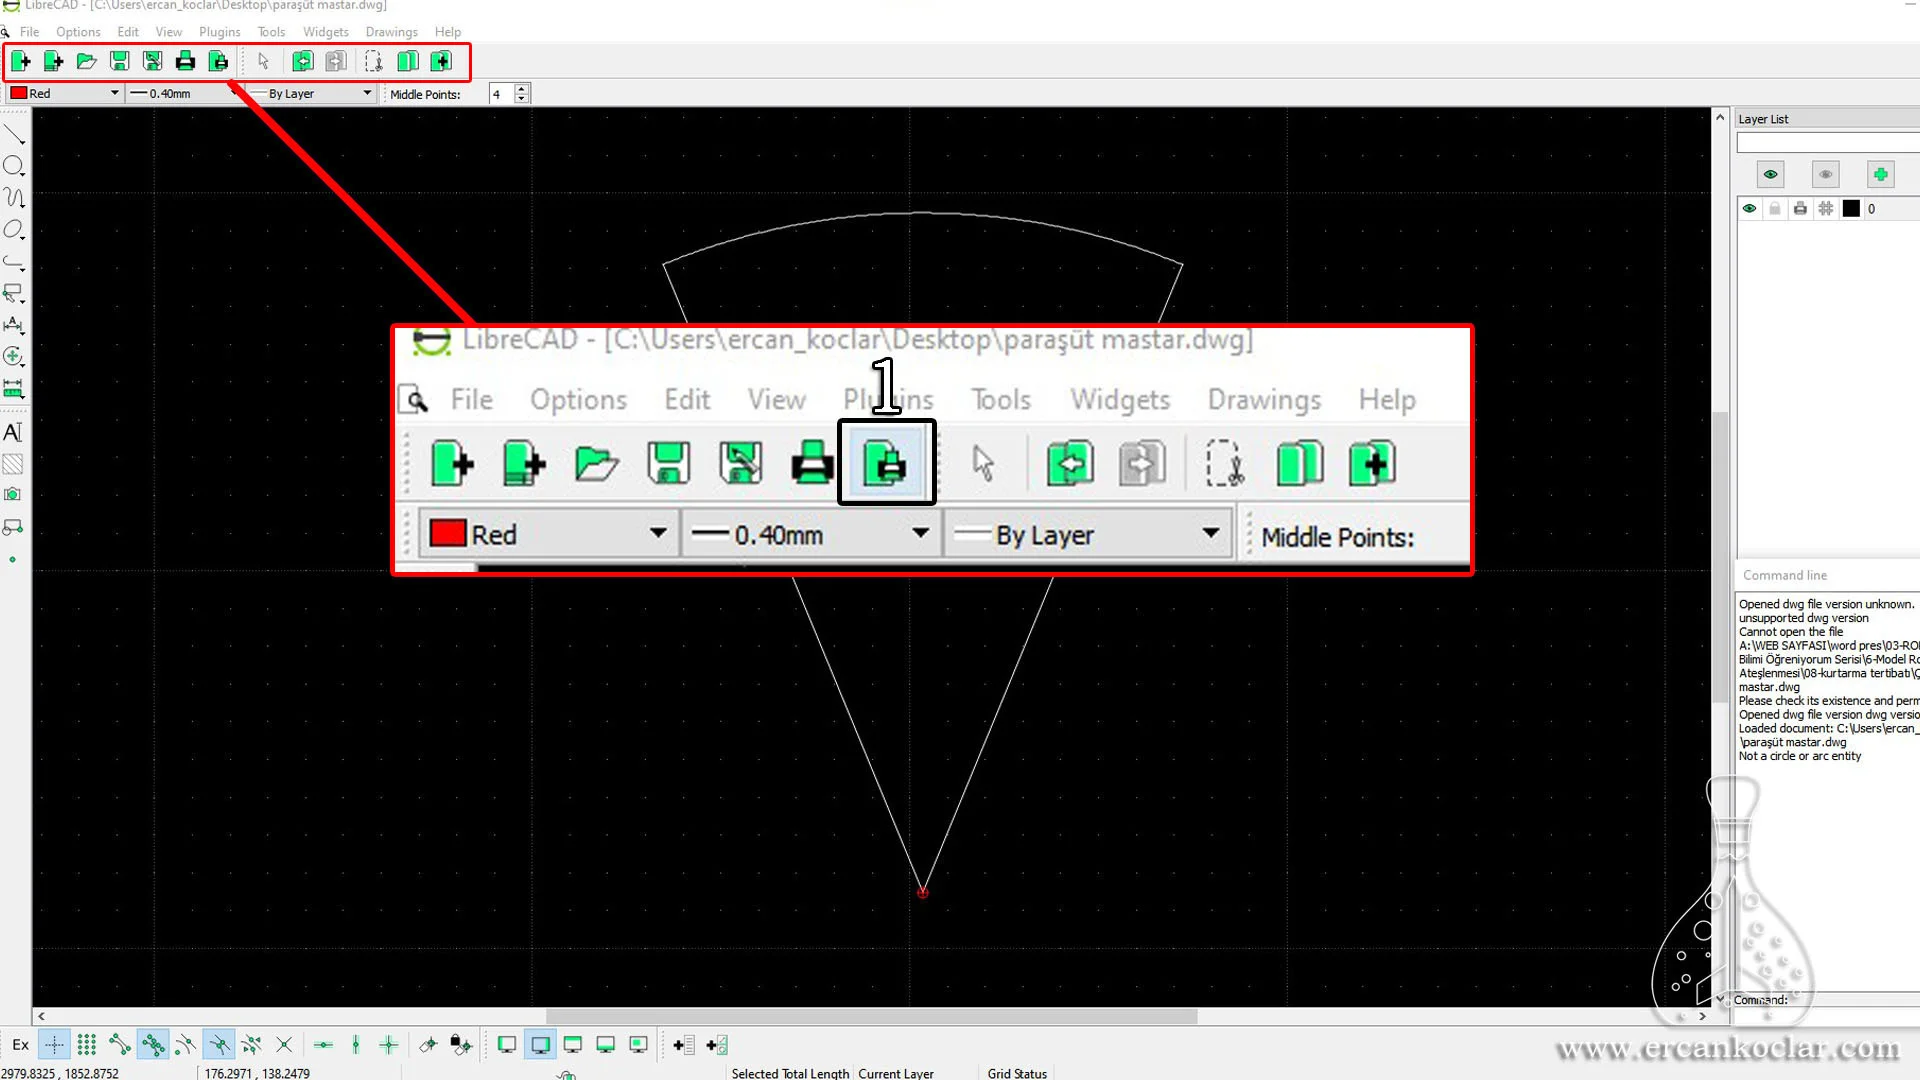The image size is (1920, 1080).
Task: Open the Red pen color dropdown
Action: (65, 93)
